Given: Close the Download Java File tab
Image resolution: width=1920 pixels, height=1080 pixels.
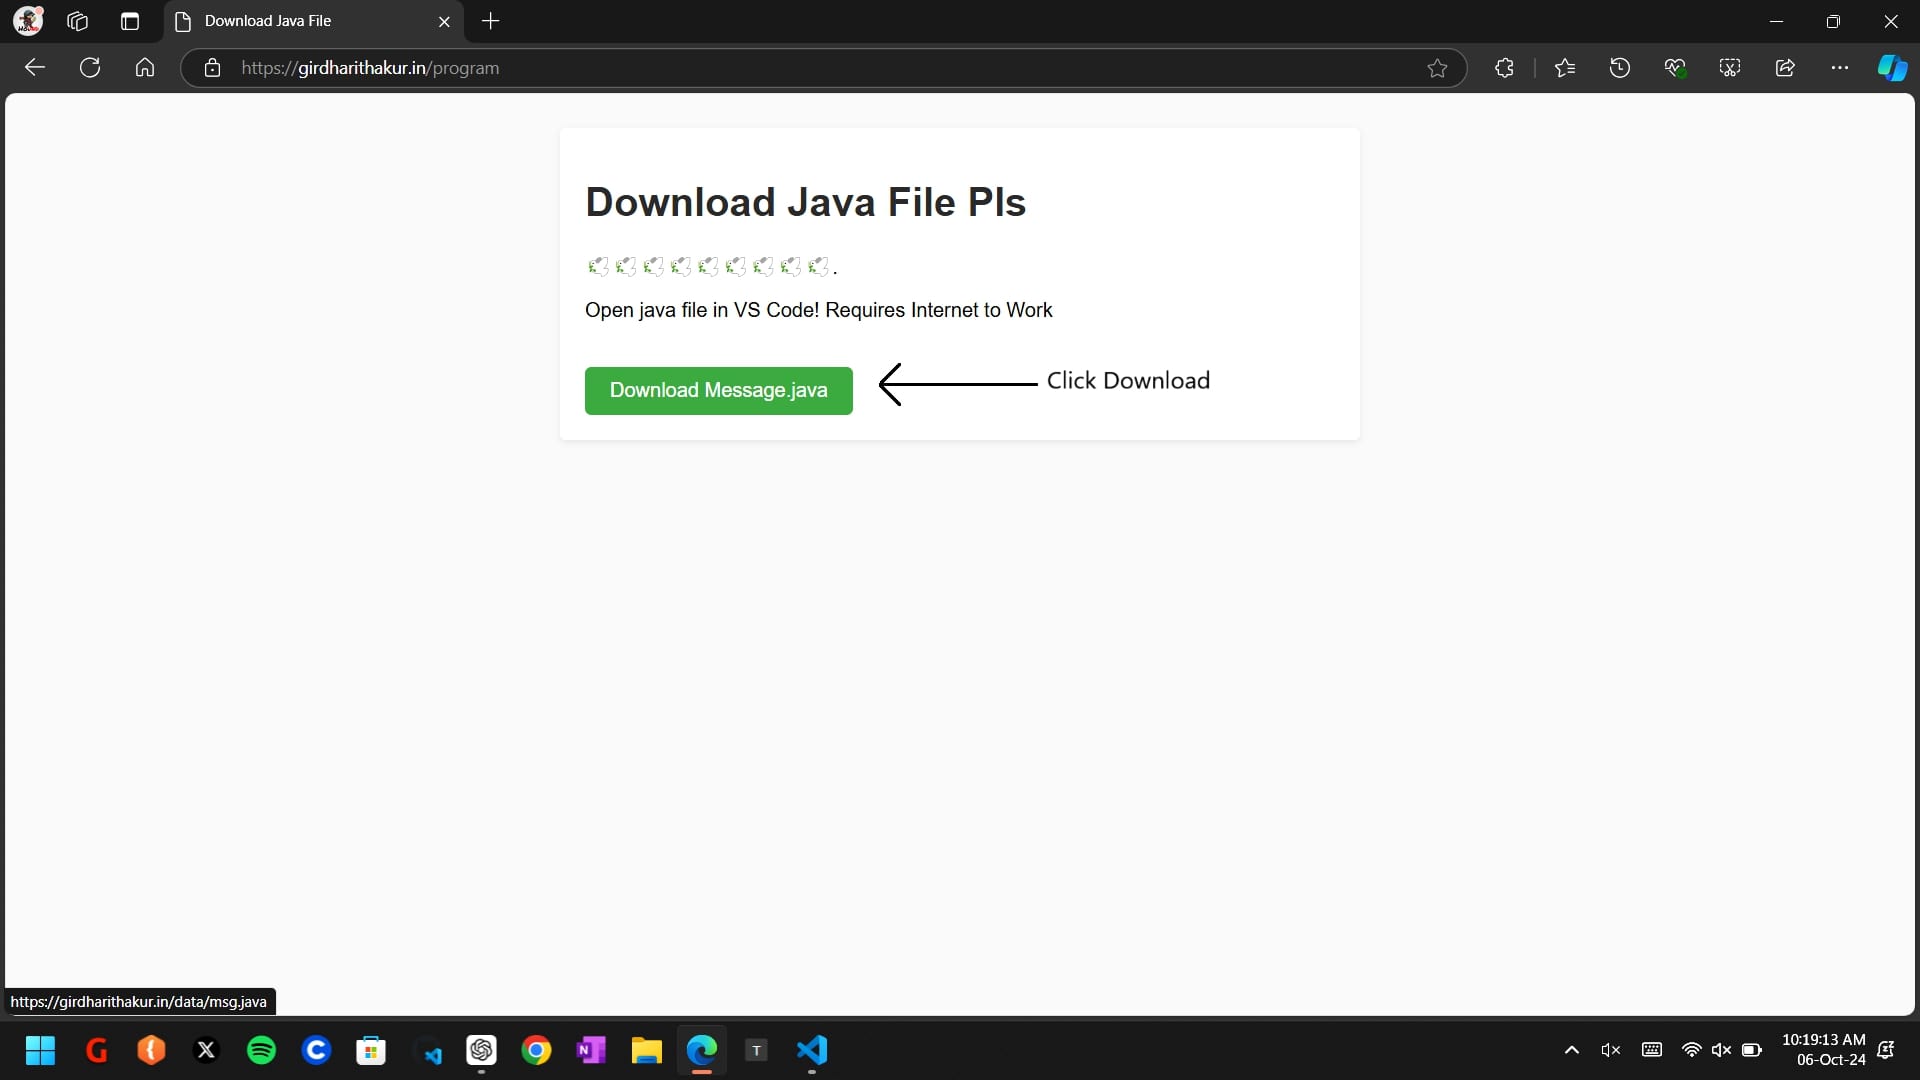Looking at the screenshot, I should pyautogui.click(x=444, y=21).
